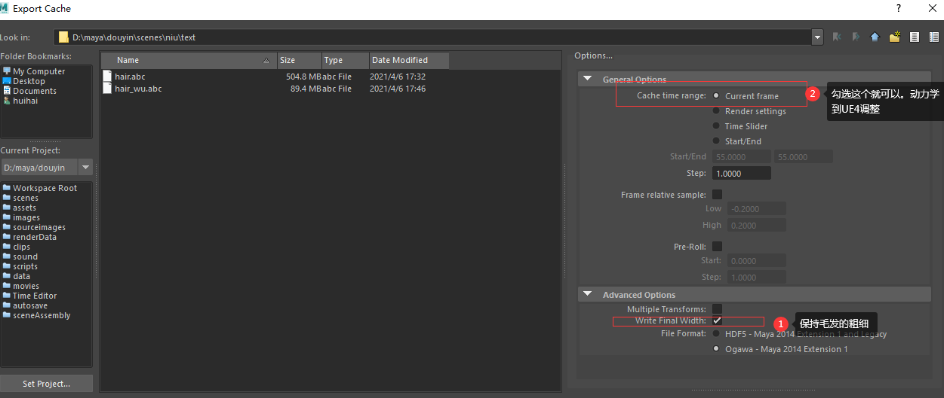Click hair_wu.abc date 2021/4/6 17:46
Image resolution: width=944 pixels, height=398 pixels.
(398, 89)
